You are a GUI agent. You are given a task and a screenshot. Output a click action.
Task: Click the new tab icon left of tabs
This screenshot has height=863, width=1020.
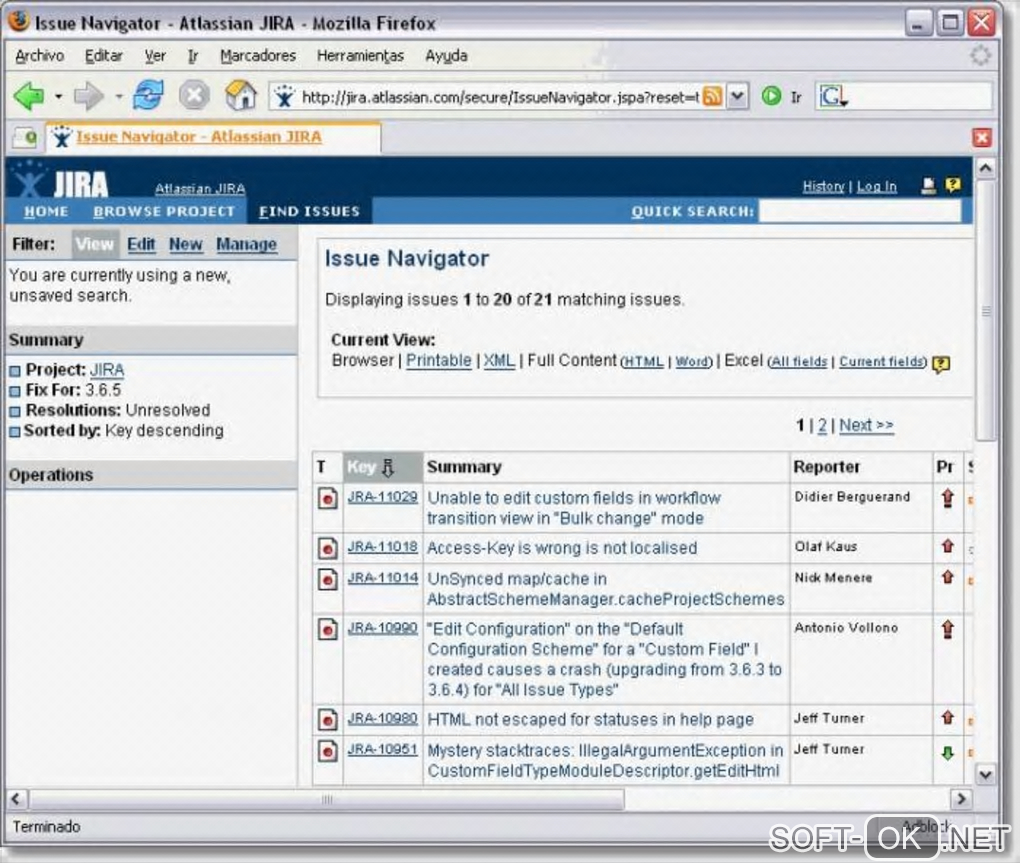coord(26,137)
